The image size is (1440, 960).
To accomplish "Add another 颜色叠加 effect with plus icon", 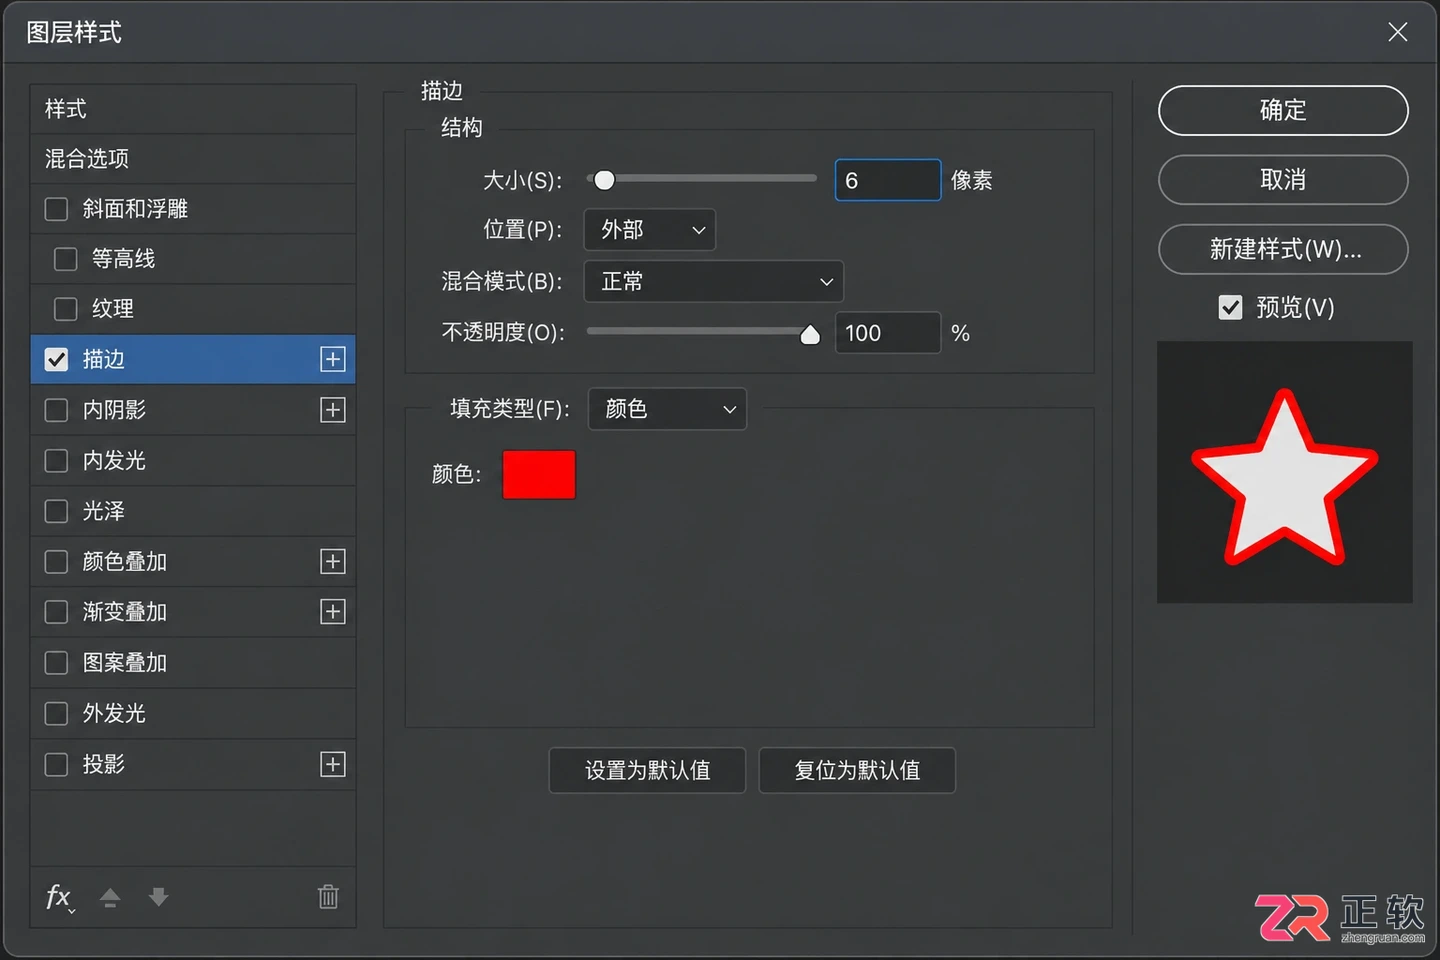I will (x=333, y=561).
